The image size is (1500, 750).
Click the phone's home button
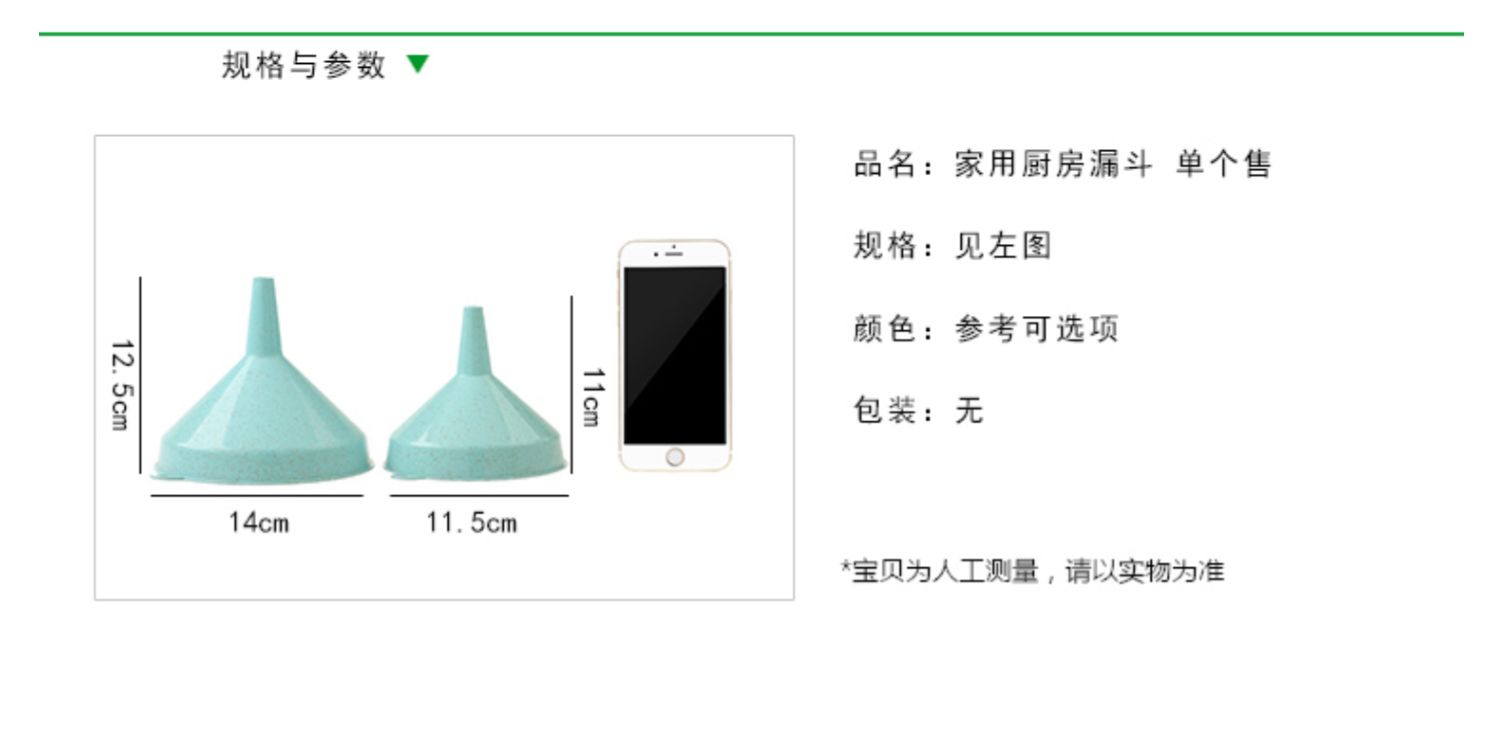click(x=675, y=457)
